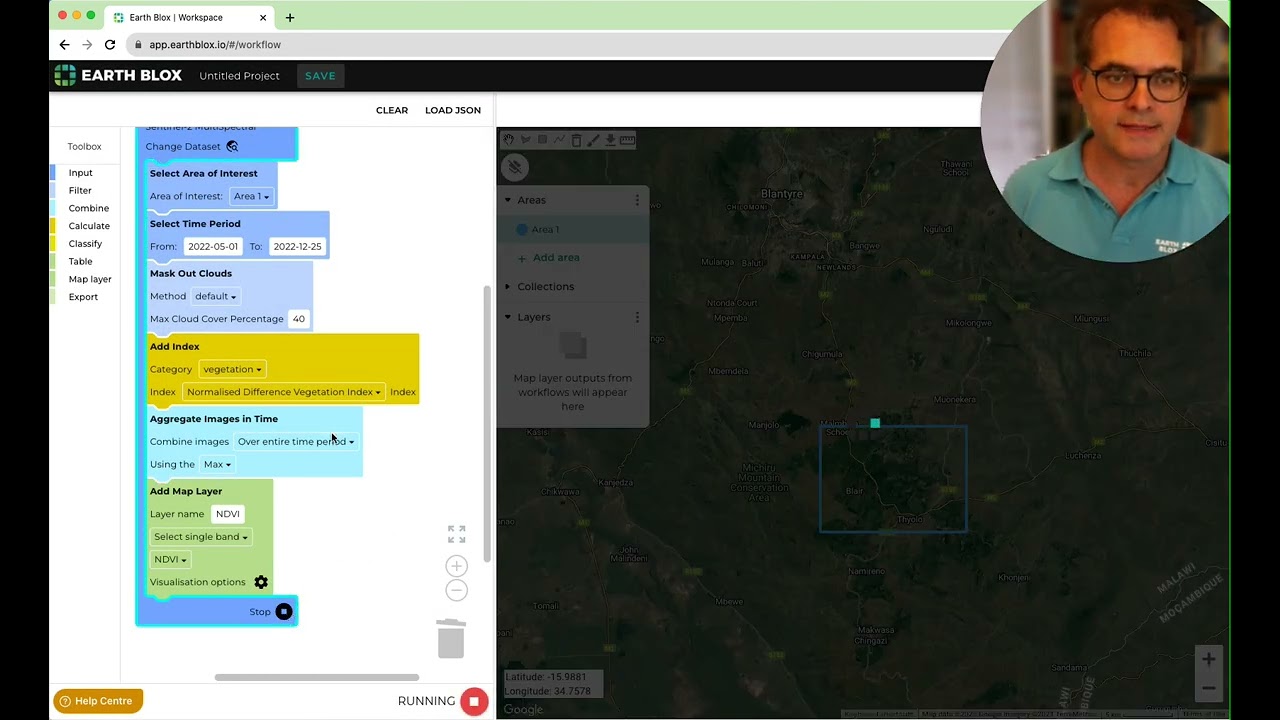Open a new browser tab
Screen dimensions: 1280x720
290,17
